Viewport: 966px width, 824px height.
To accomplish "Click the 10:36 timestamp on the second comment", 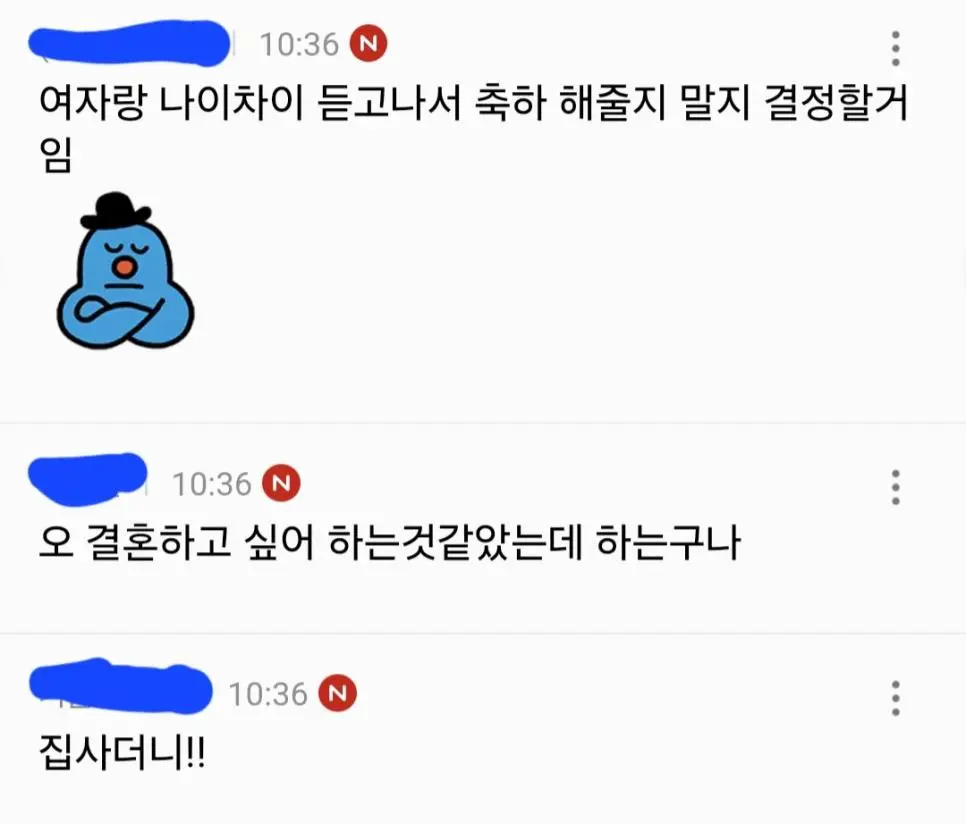I will click(212, 484).
